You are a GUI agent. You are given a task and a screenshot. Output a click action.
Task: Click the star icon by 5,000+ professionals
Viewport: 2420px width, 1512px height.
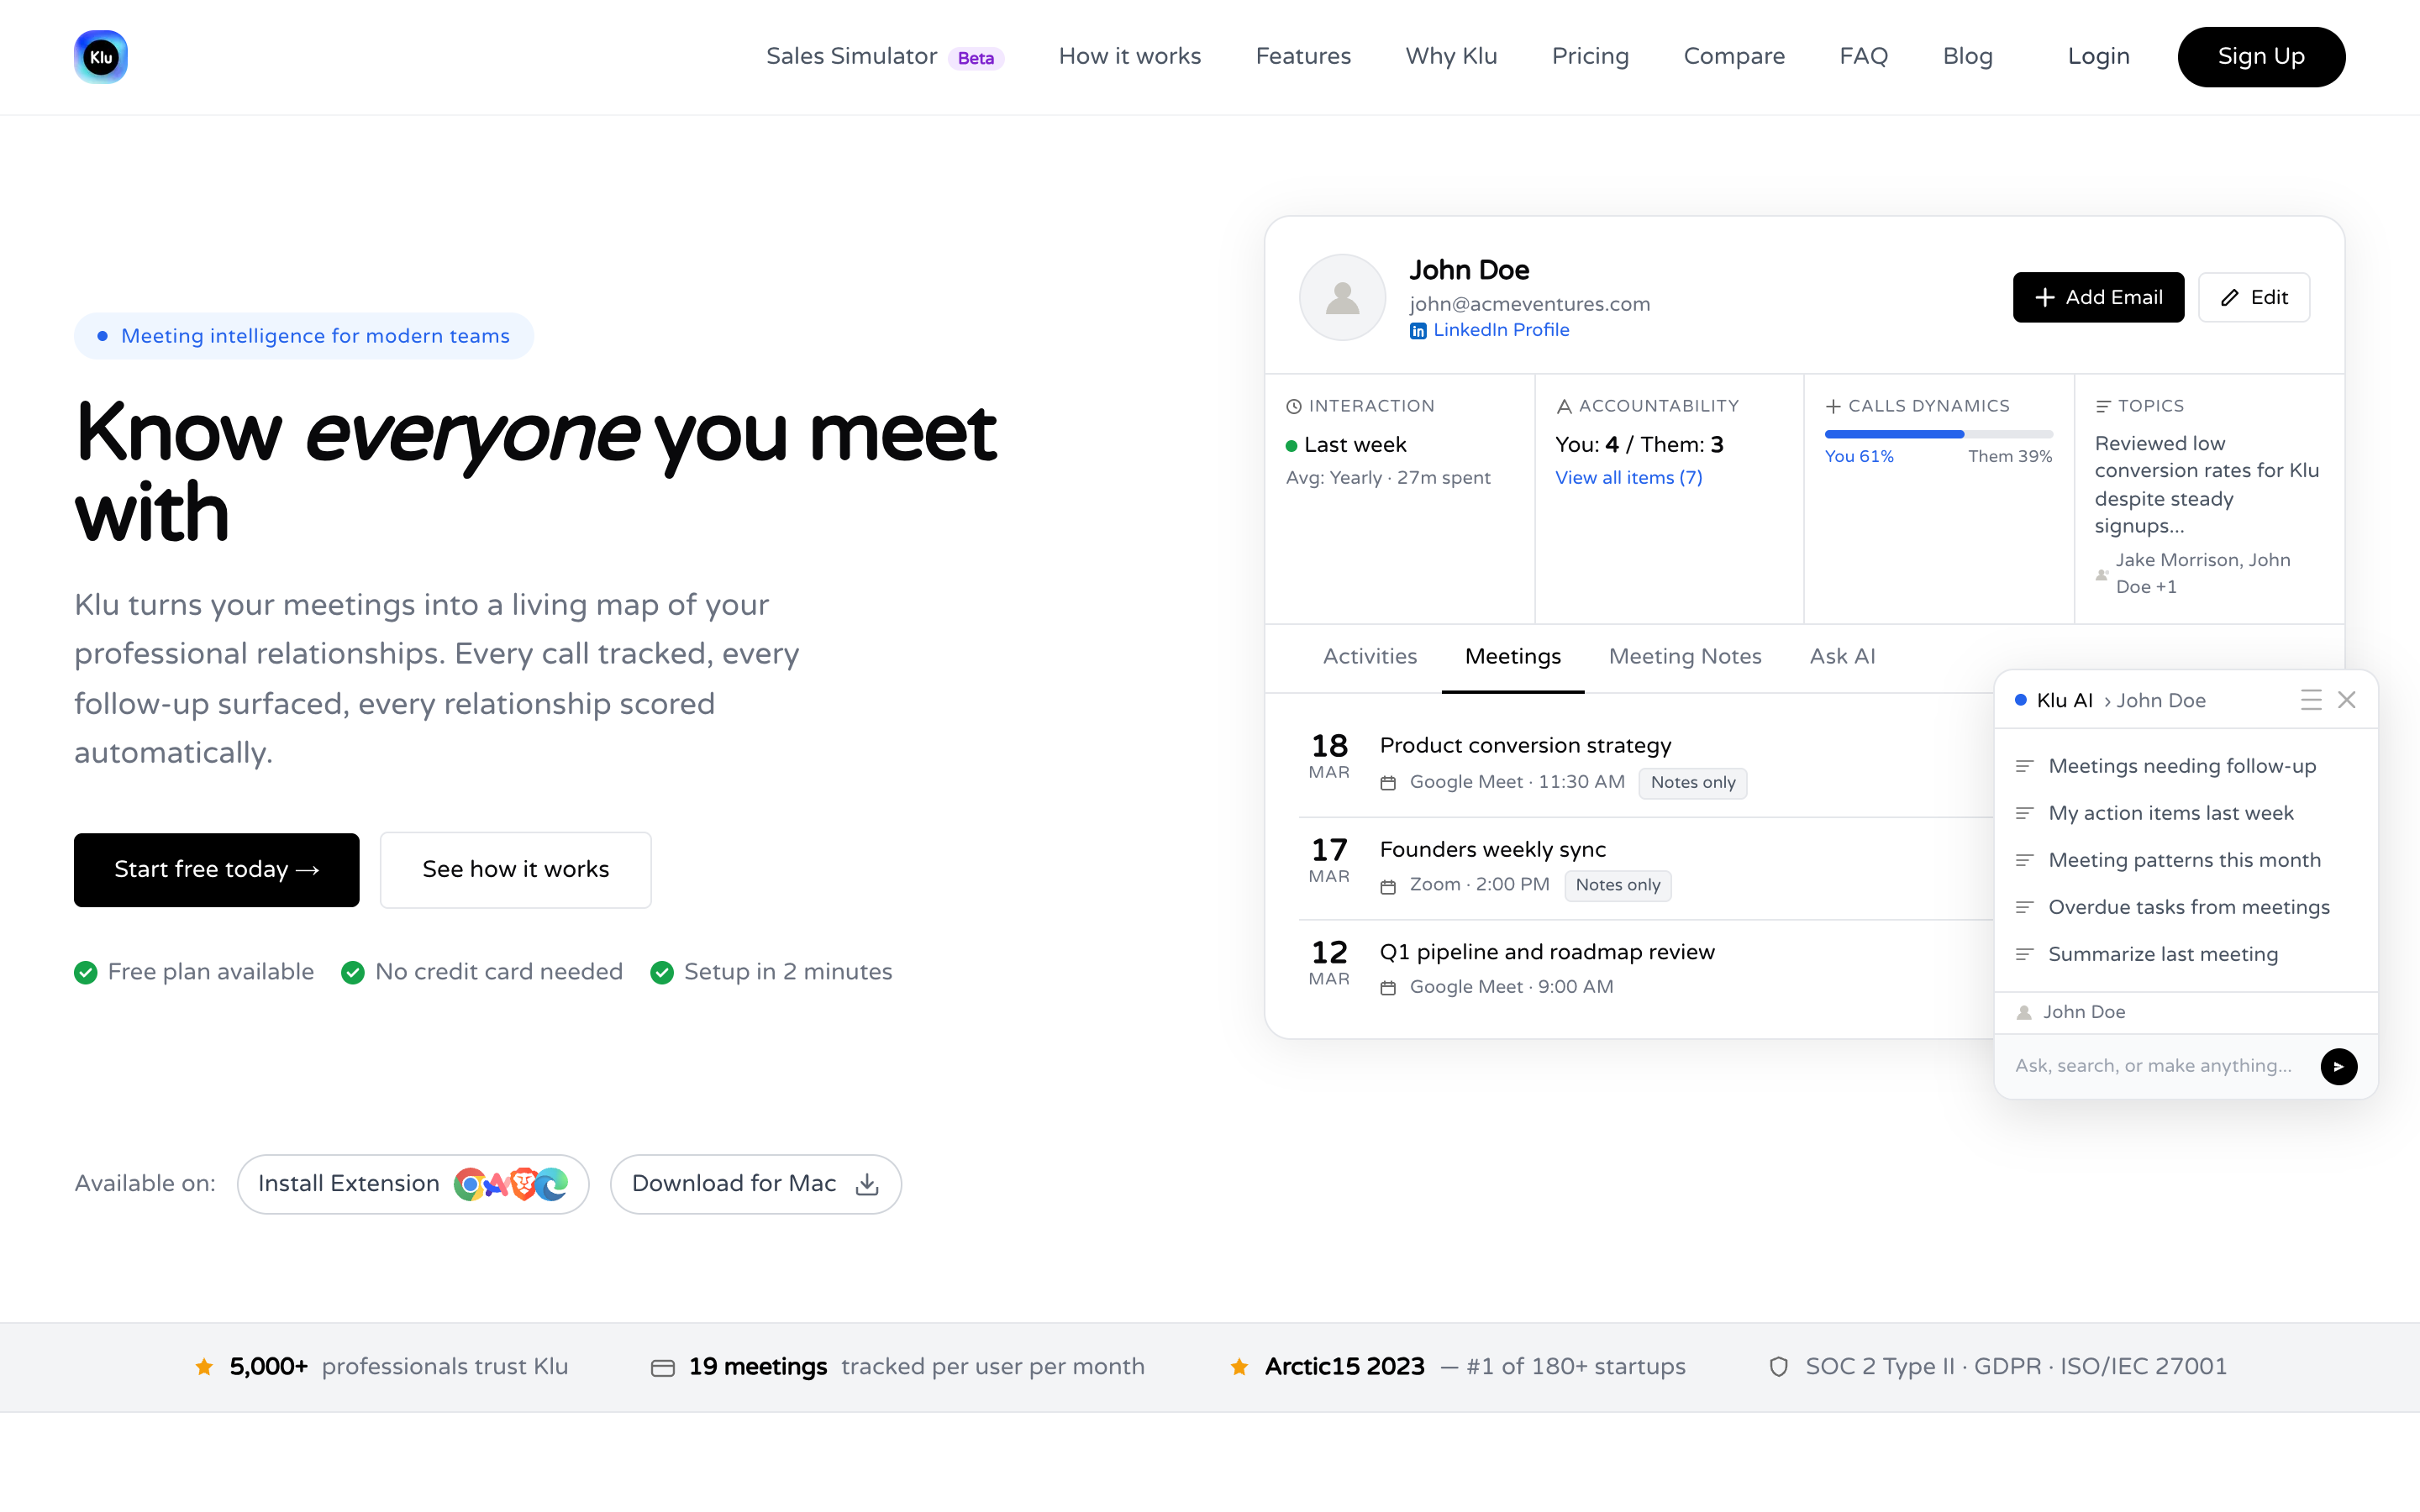(204, 1367)
